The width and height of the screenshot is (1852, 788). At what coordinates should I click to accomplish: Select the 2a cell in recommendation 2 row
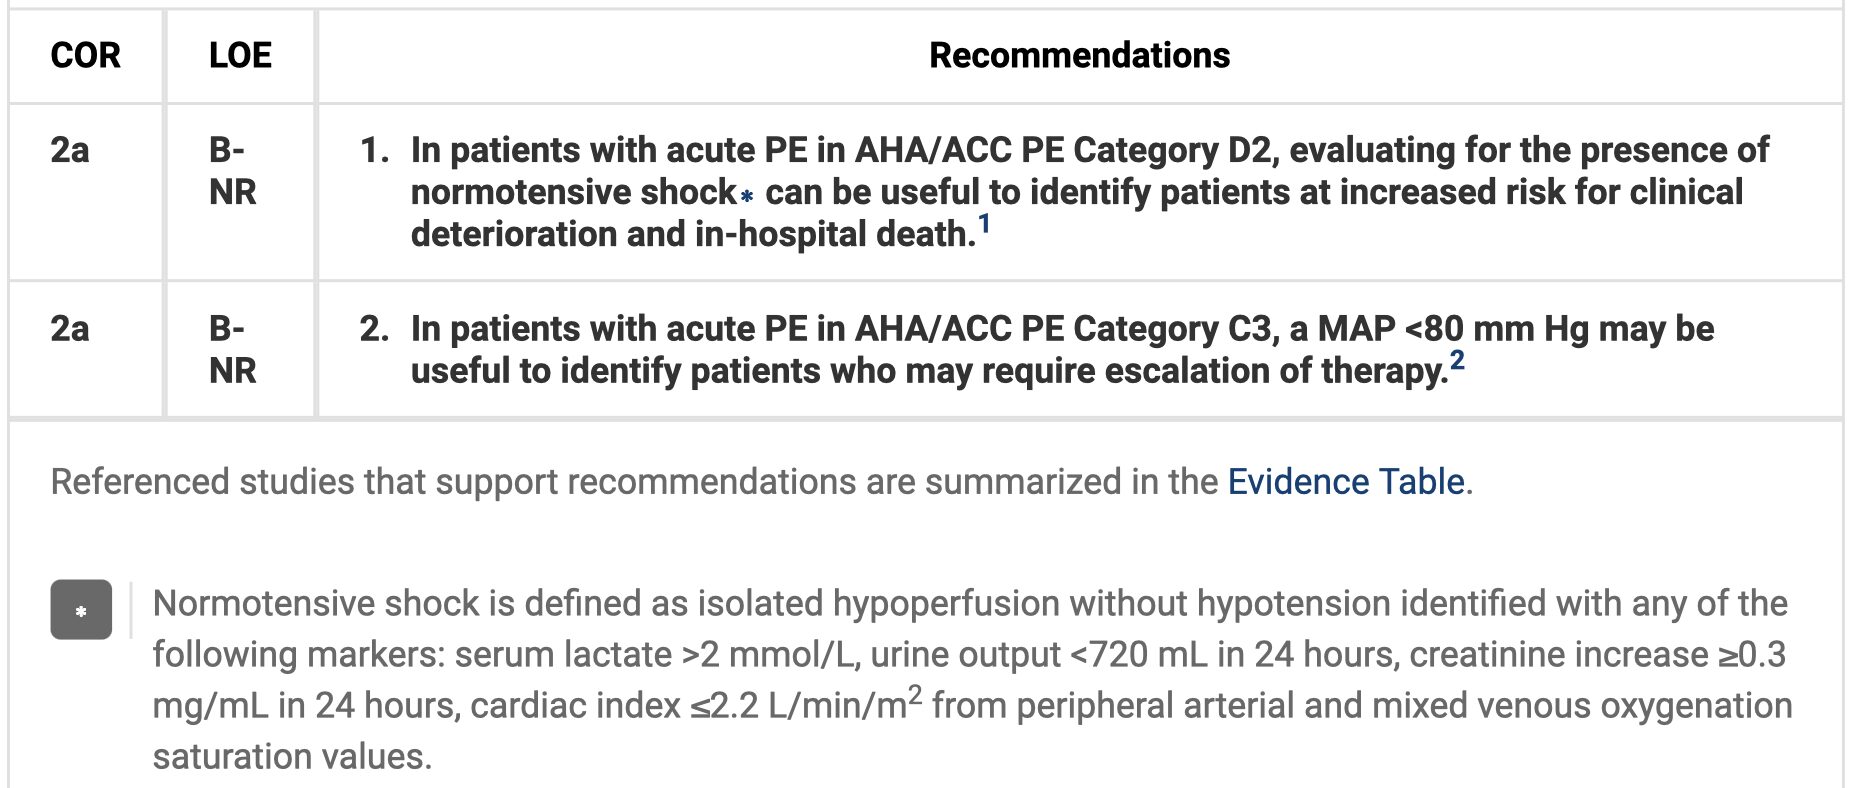[70, 329]
